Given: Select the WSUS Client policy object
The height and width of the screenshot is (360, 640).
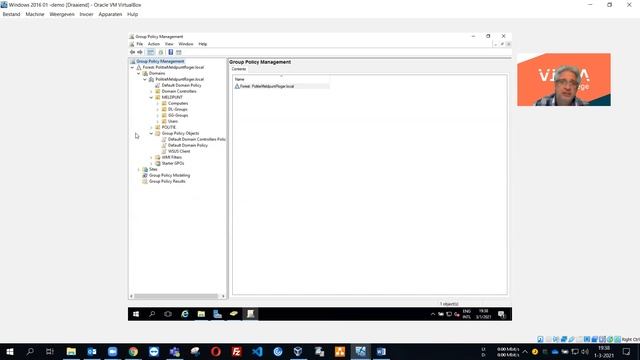Looking at the screenshot, I should point(179,151).
